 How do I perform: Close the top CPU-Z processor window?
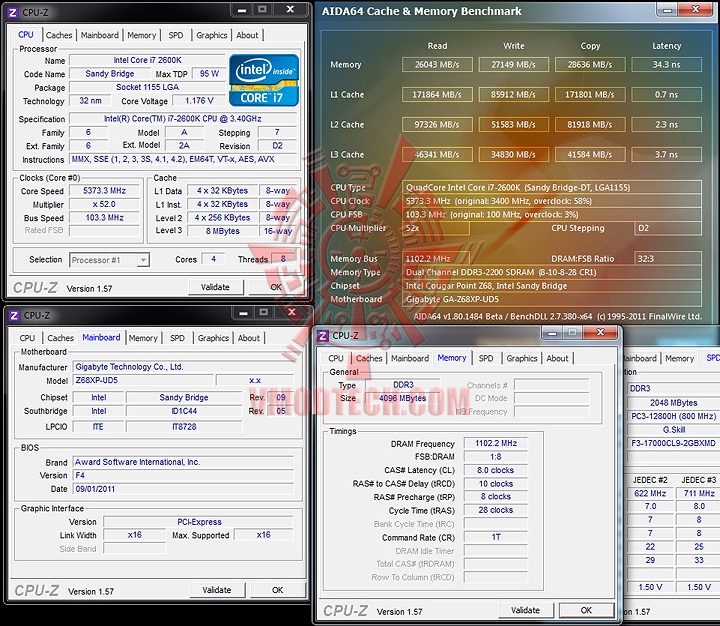[290, 10]
